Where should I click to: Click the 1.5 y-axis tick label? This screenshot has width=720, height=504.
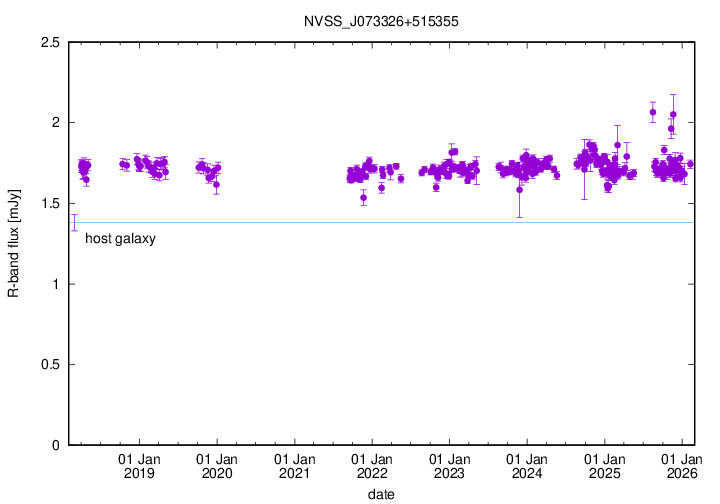click(48, 203)
